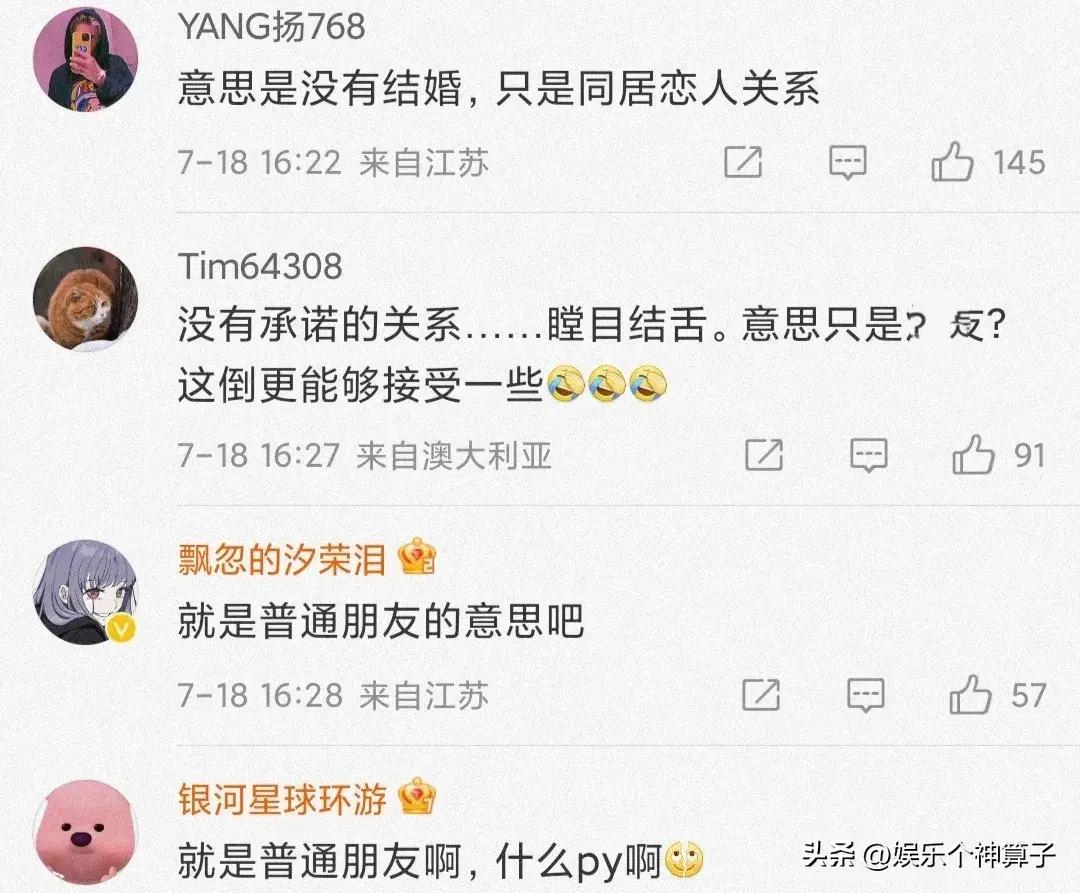Click the share icon on Tim64308's comment
The image size is (1080, 893).
pos(764,455)
